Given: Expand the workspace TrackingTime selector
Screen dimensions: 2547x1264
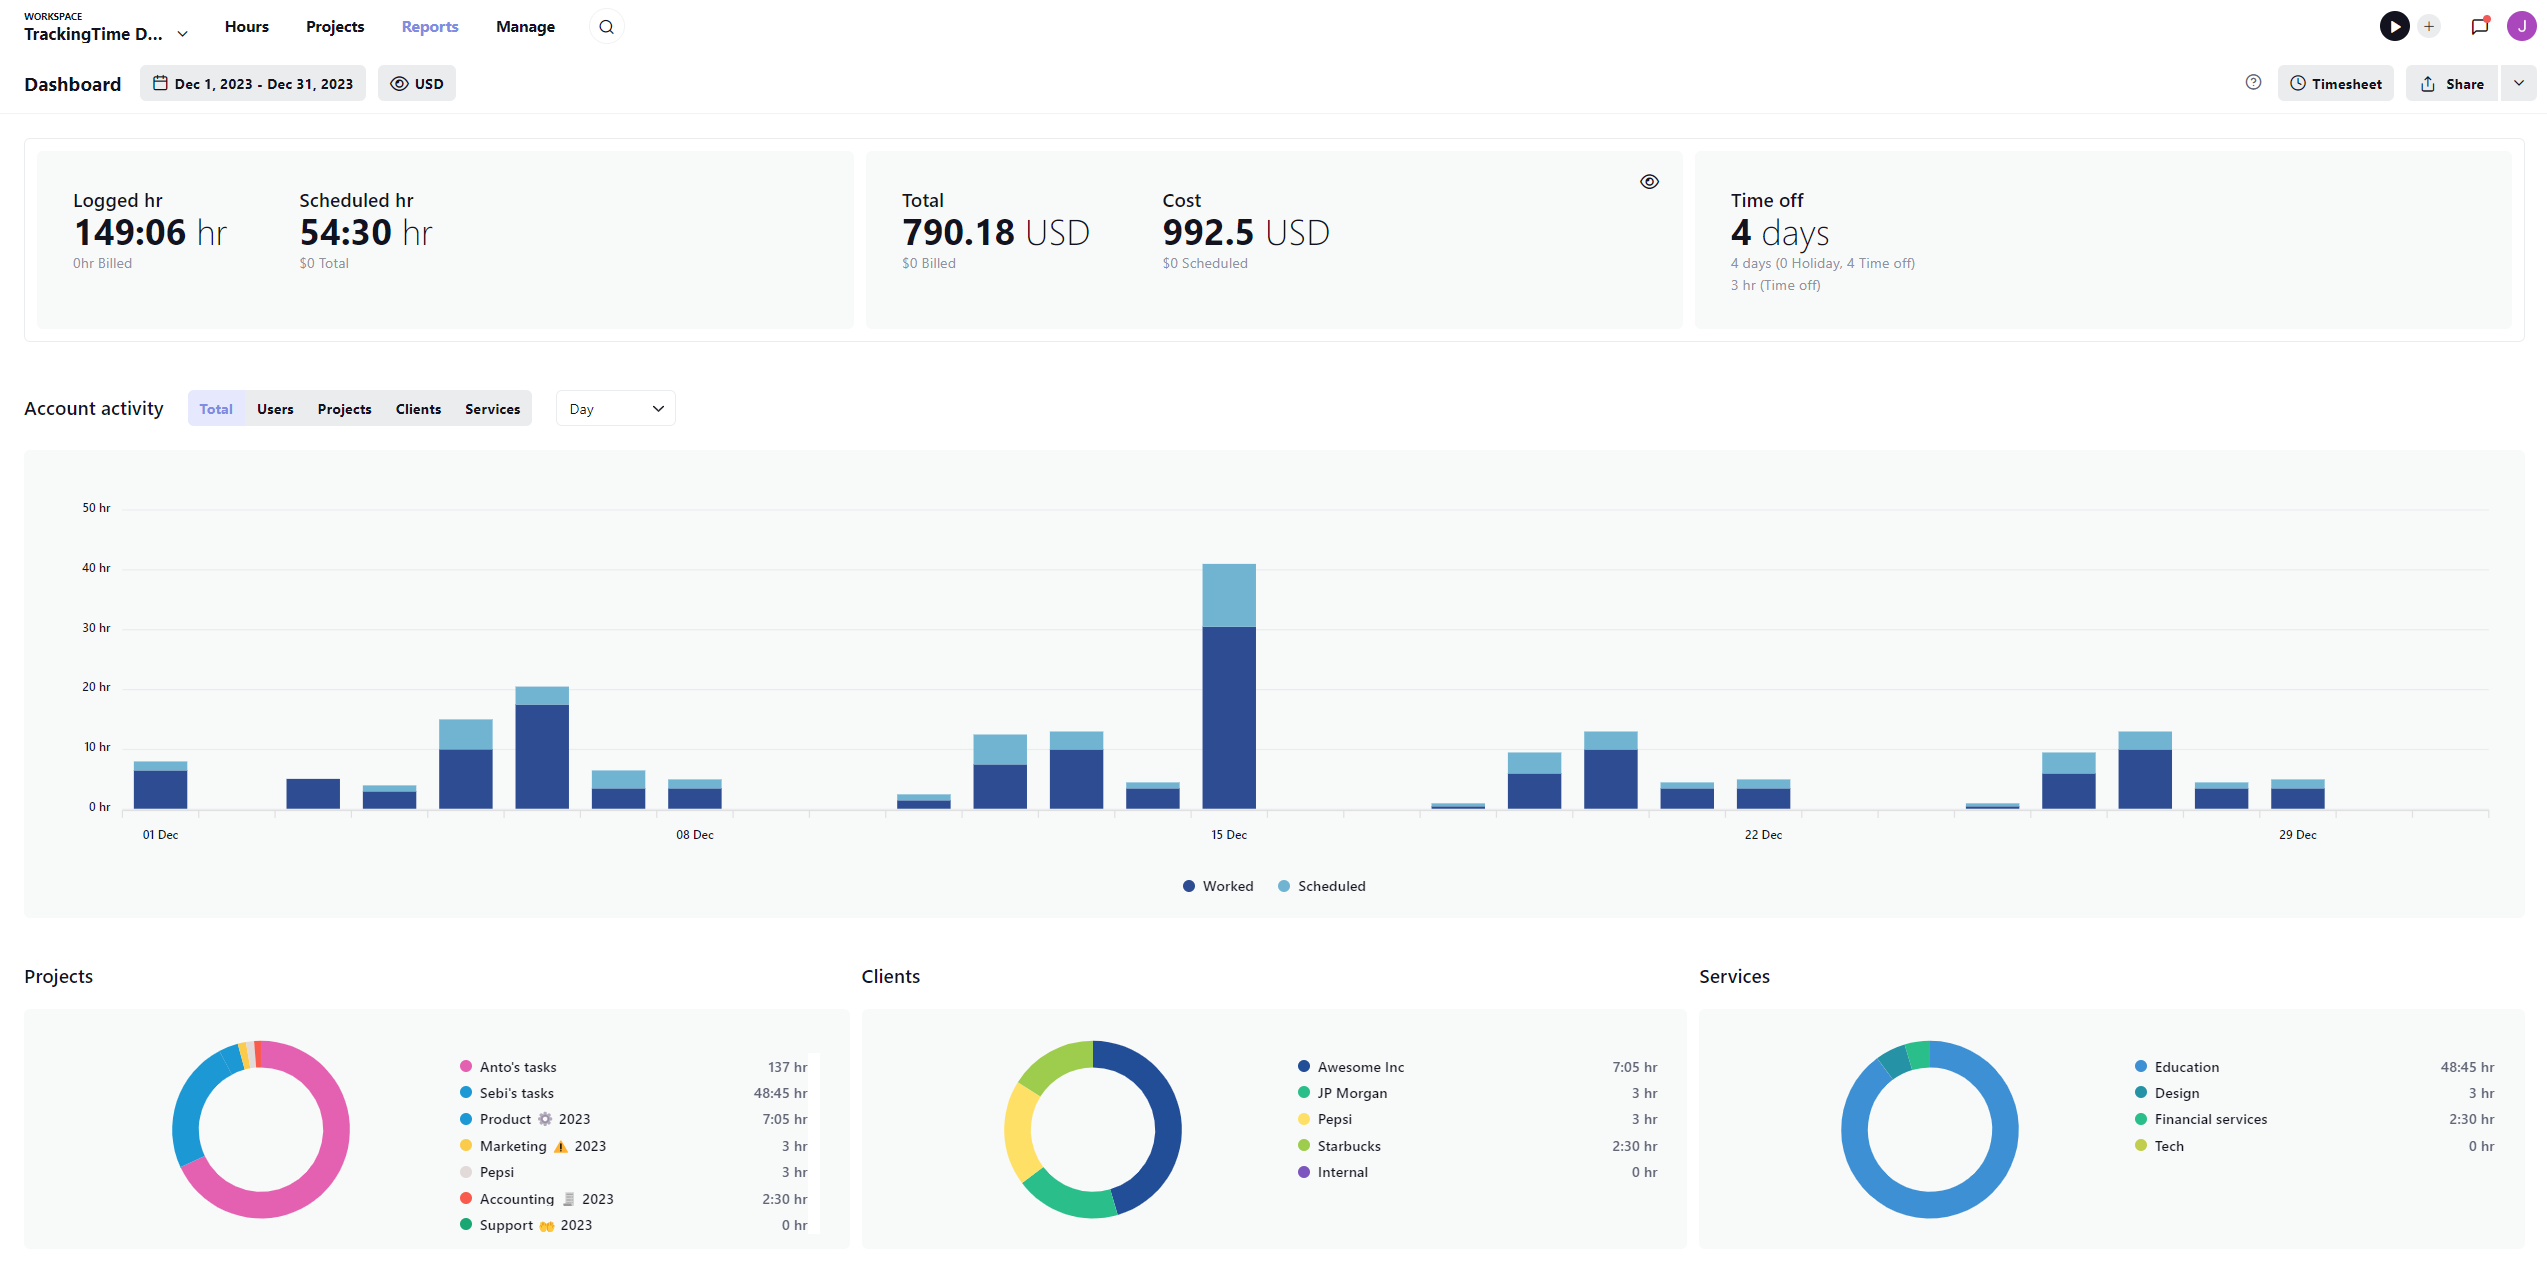Looking at the screenshot, I should point(106,27).
